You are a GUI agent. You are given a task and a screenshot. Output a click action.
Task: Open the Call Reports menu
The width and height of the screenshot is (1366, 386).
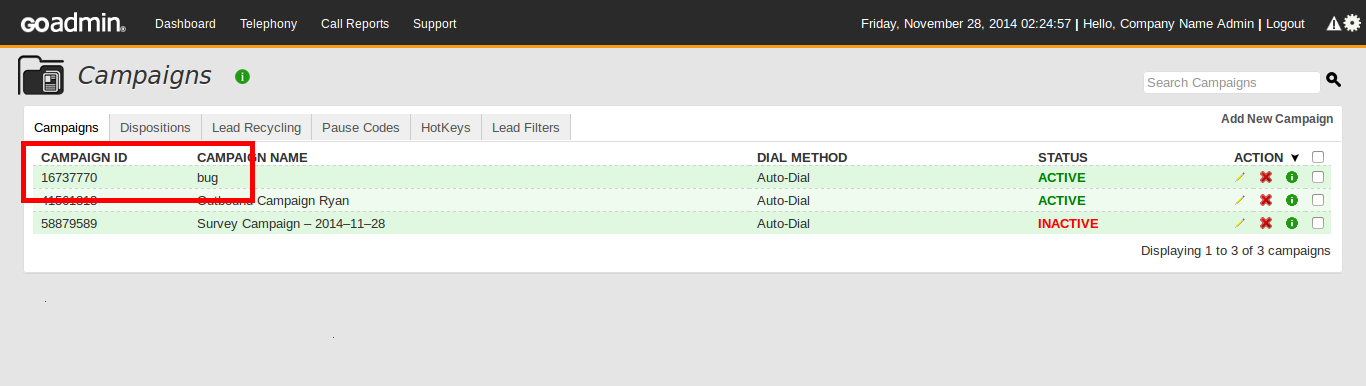[355, 24]
